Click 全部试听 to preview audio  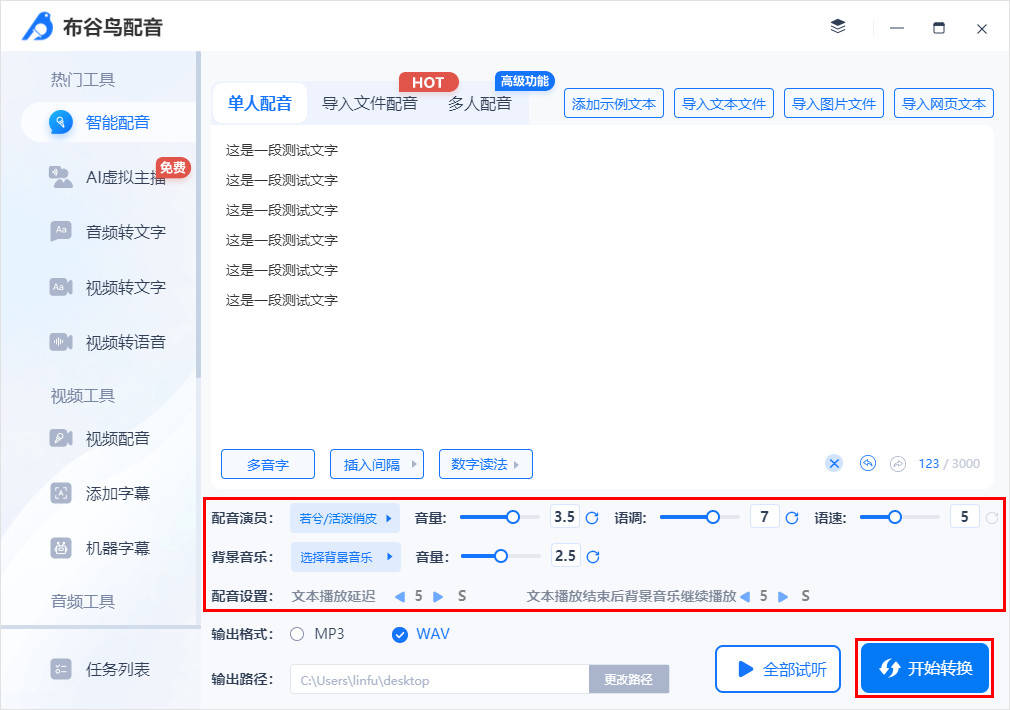(777, 668)
